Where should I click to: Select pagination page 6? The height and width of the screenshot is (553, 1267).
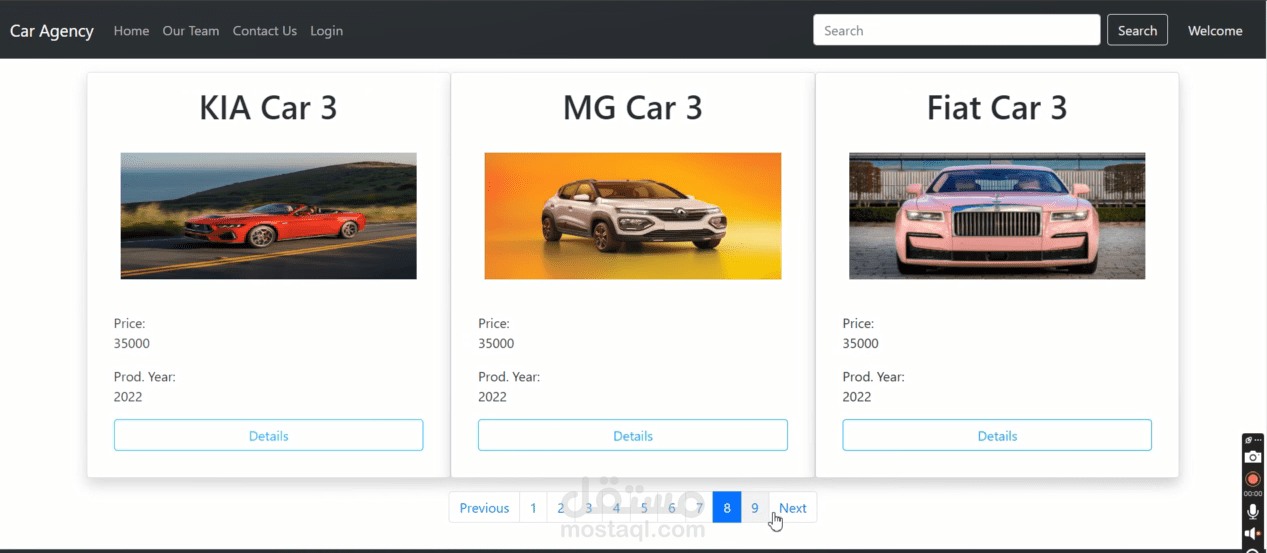(x=672, y=507)
